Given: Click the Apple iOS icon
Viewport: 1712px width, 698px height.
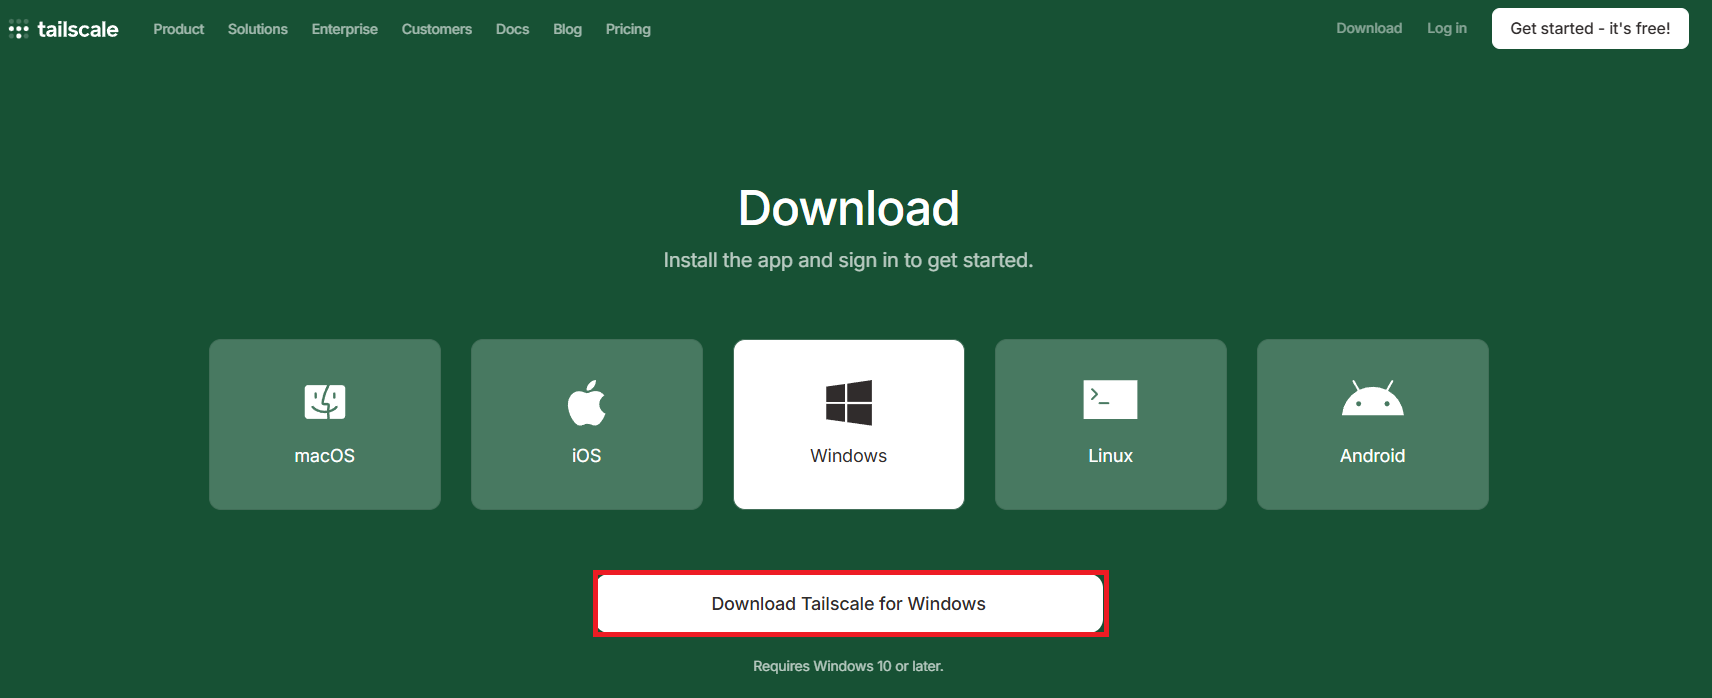Looking at the screenshot, I should point(587,403).
